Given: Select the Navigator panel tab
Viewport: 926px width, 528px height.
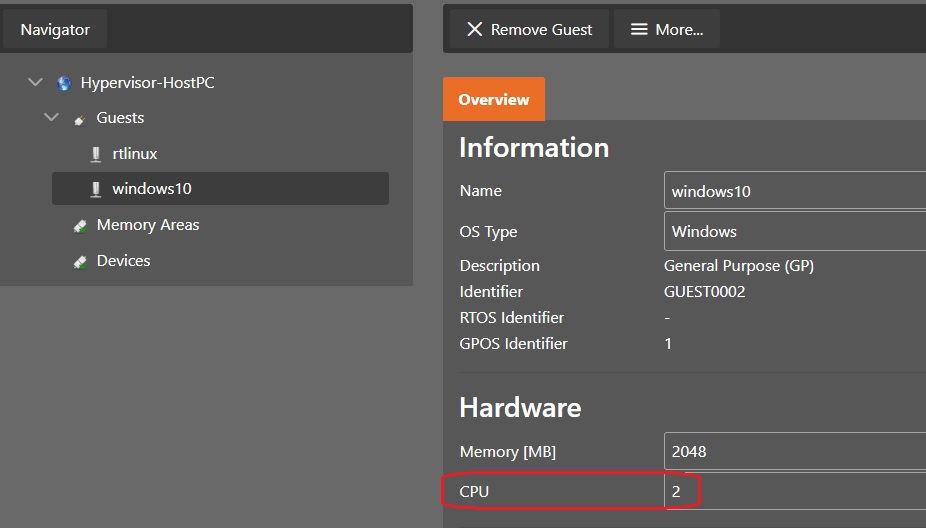Looking at the screenshot, I should click(55, 30).
